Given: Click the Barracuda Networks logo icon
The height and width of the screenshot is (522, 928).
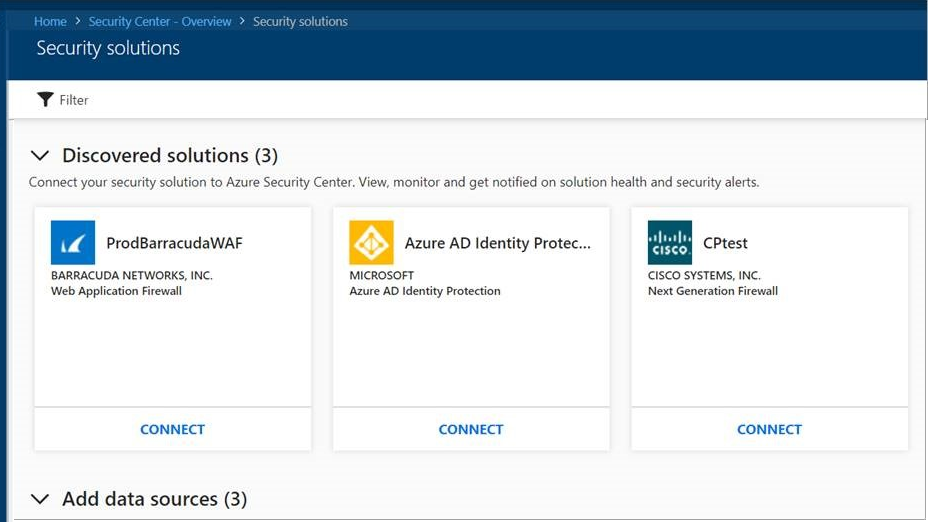Looking at the screenshot, I should tap(73, 243).
